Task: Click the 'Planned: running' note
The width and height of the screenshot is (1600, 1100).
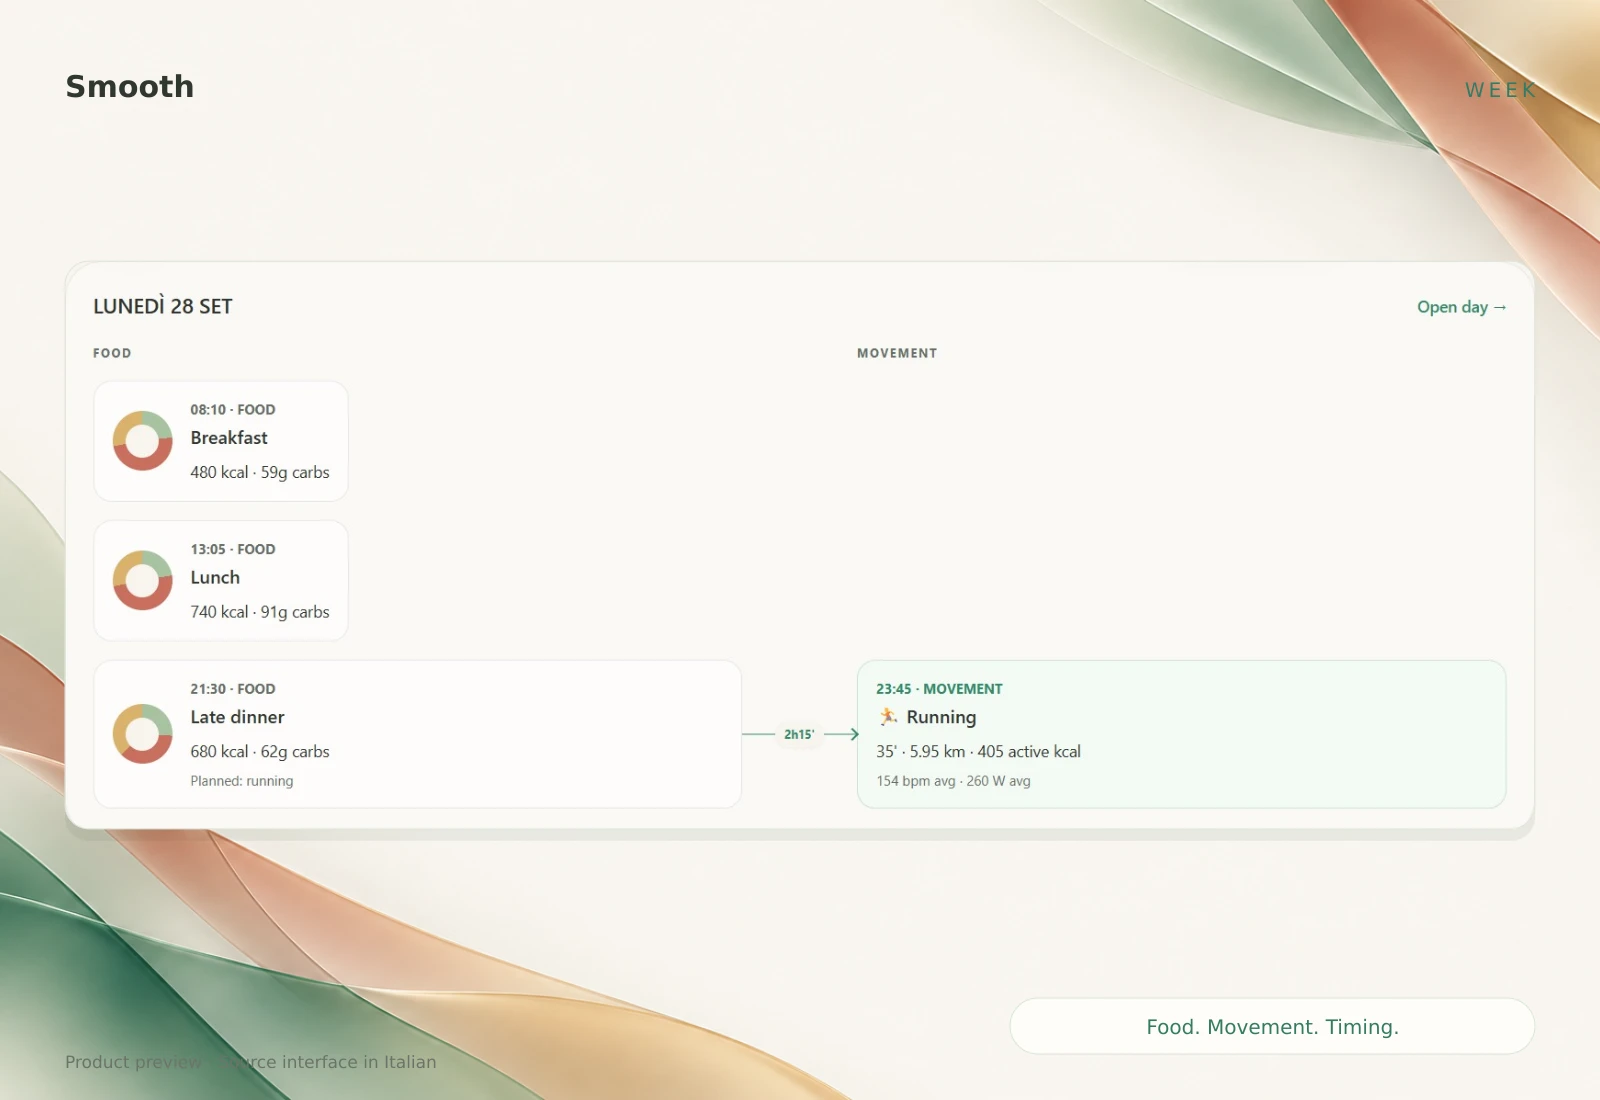Action: point(242,781)
